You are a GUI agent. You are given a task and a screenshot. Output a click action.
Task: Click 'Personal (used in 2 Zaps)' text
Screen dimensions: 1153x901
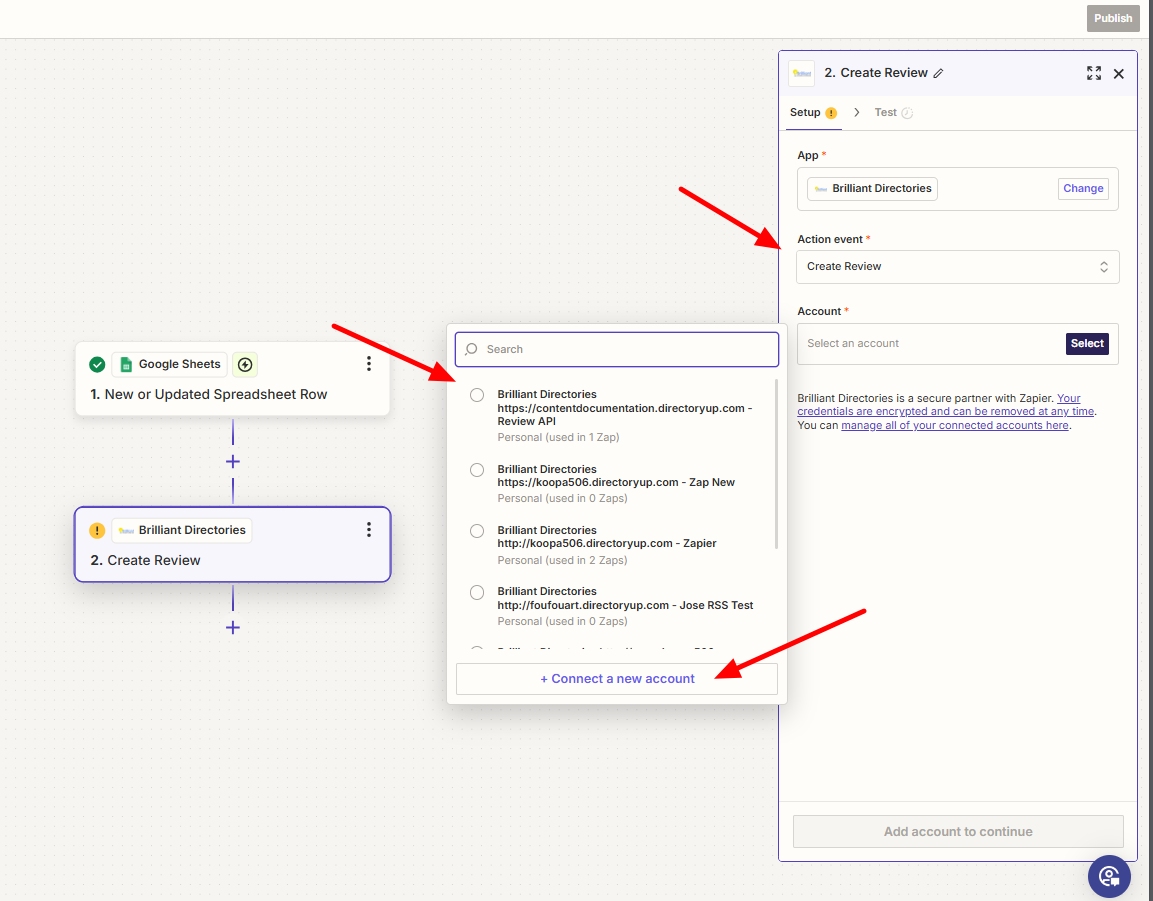[562, 560]
